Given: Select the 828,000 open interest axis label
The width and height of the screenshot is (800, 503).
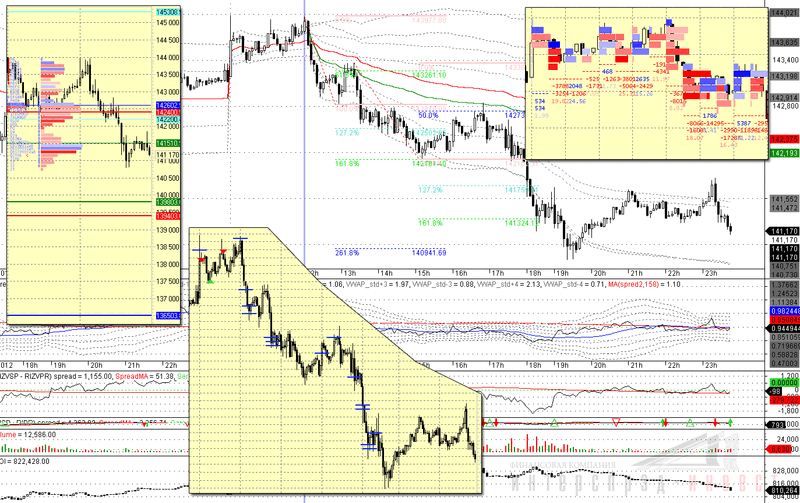Looking at the screenshot, I should [x=787, y=473].
